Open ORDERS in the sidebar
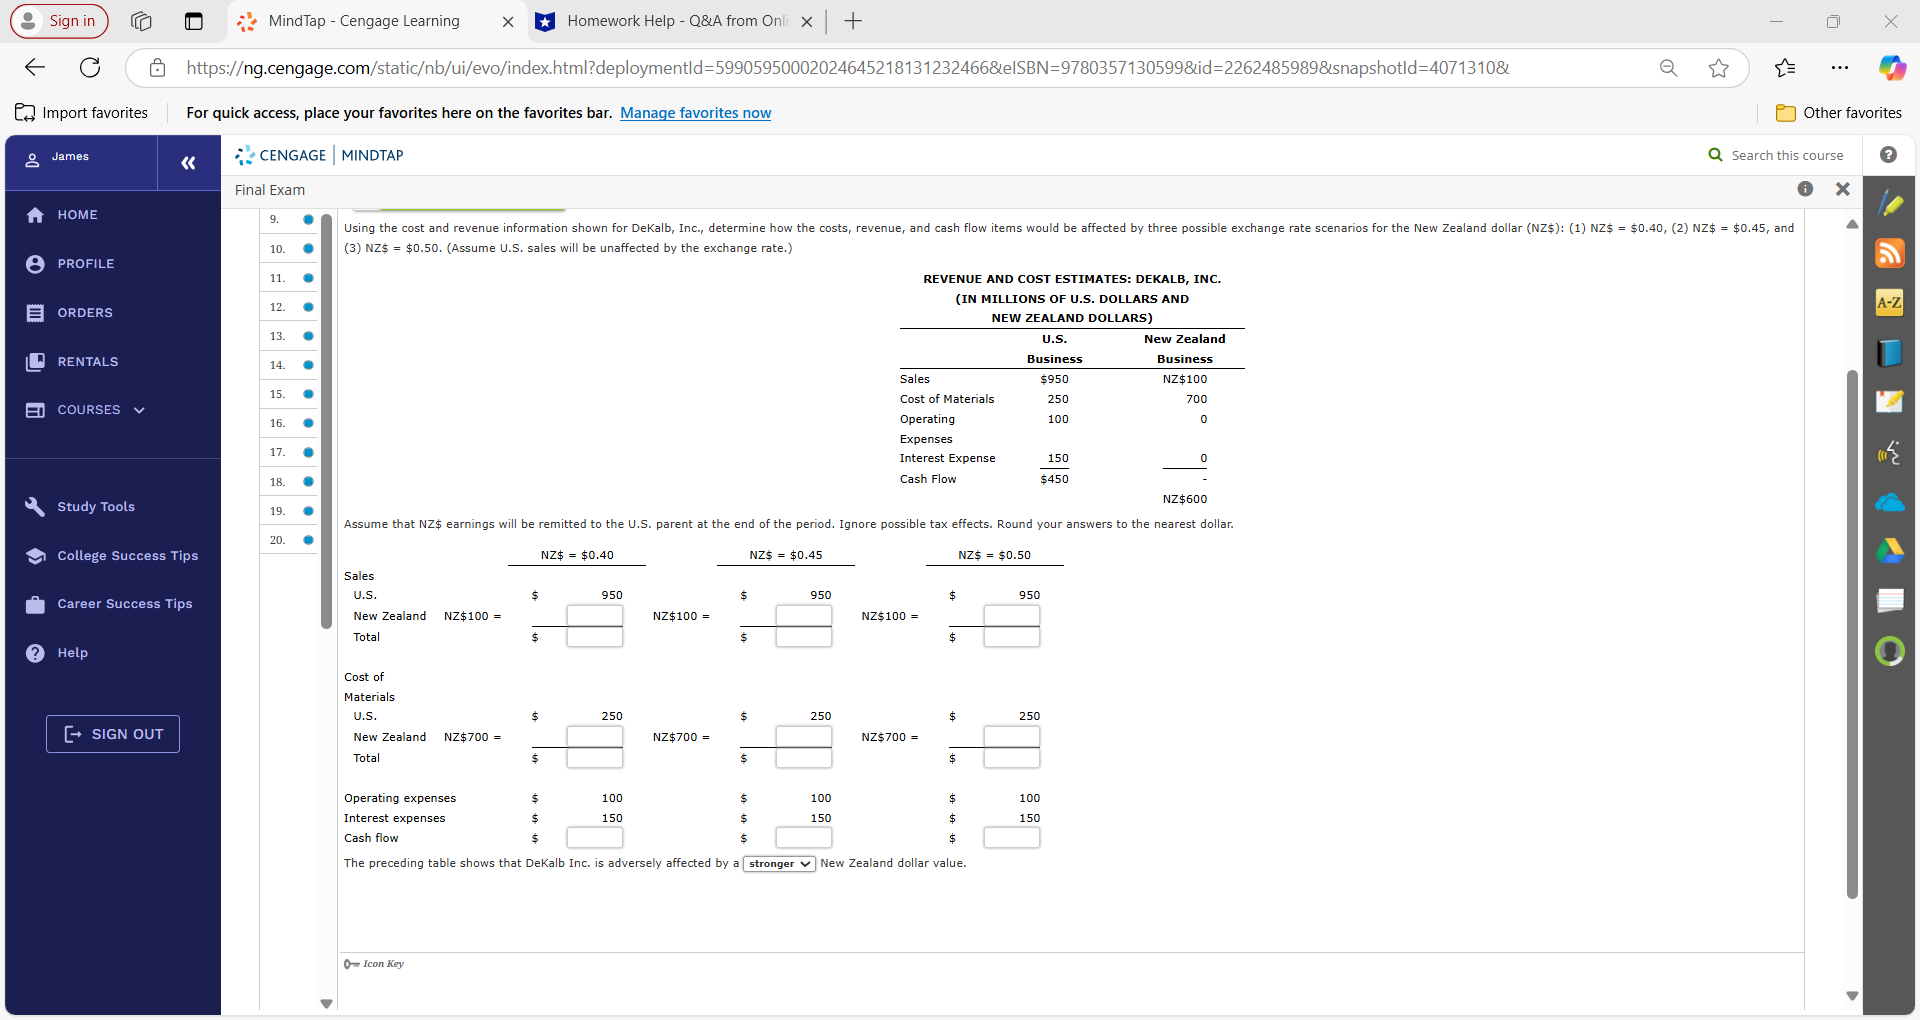 (84, 313)
